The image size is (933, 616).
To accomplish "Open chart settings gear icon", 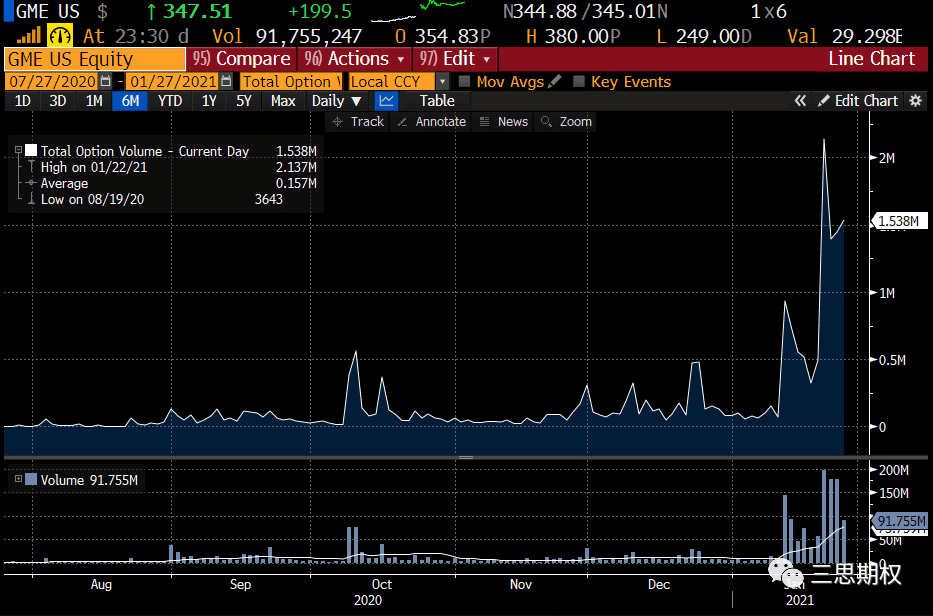I will (x=916, y=101).
